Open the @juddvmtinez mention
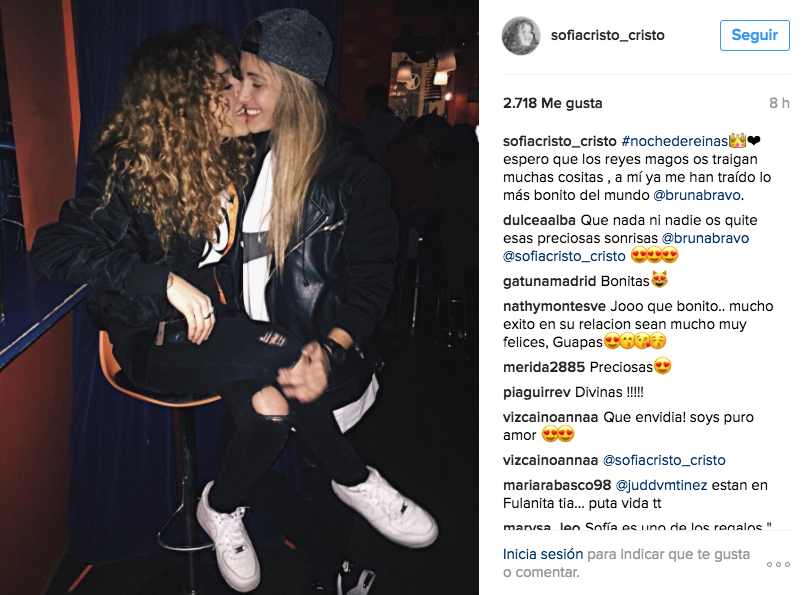The width and height of the screenshot is (811, 595). pos(660,485)
